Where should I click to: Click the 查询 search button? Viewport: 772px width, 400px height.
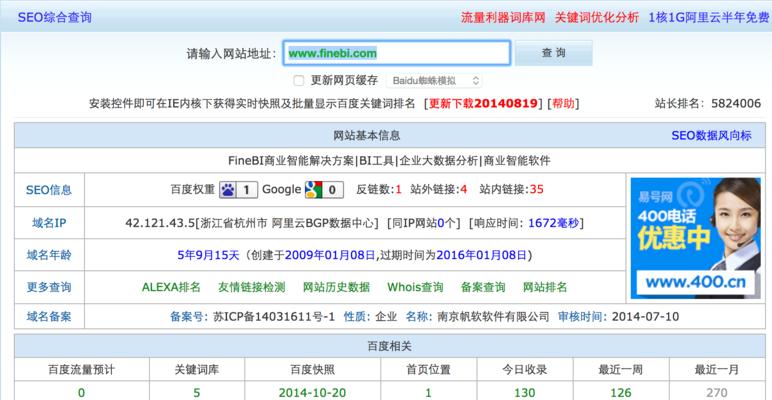click(553, 53)
